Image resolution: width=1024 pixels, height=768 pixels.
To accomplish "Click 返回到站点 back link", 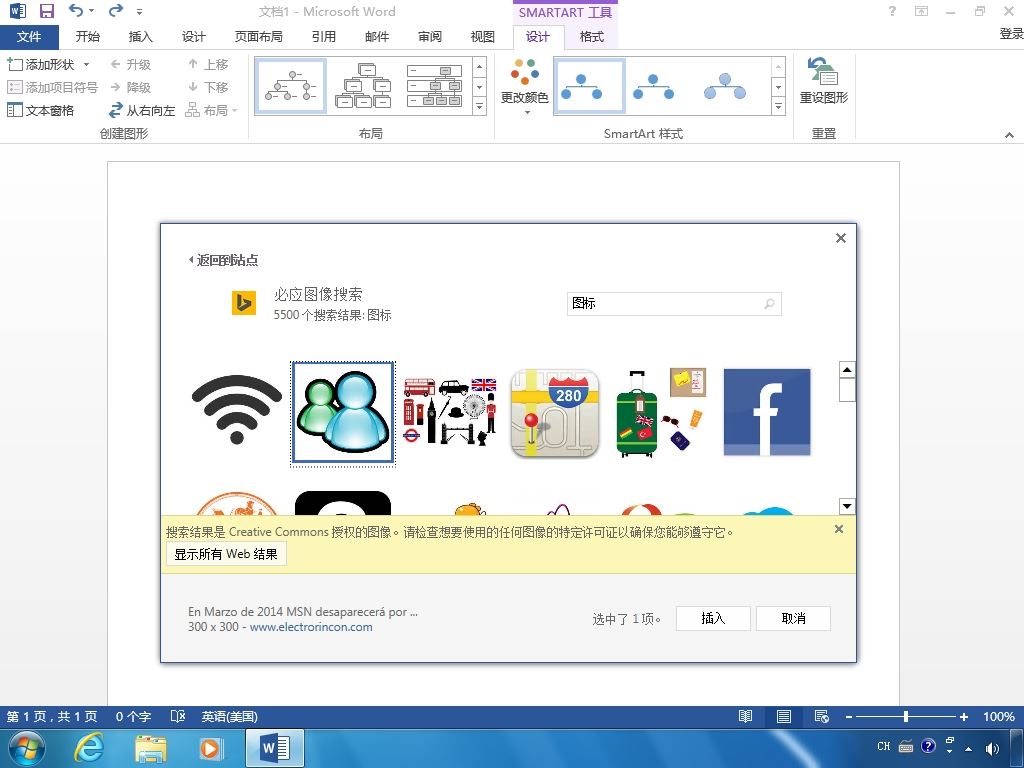I will [x=223, y=260].
